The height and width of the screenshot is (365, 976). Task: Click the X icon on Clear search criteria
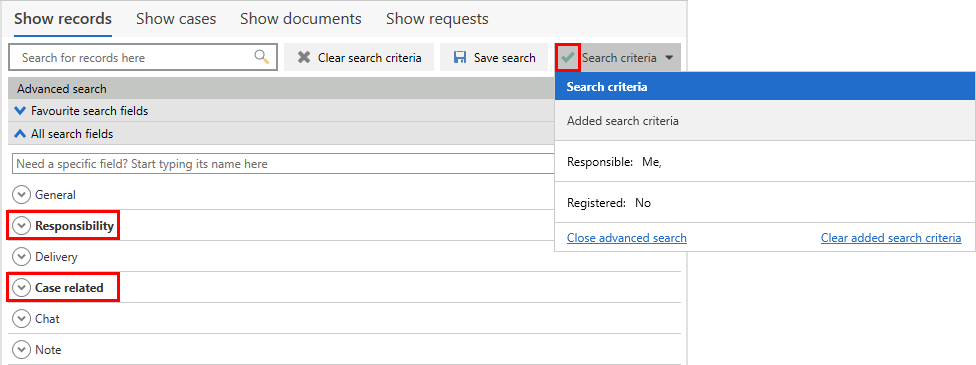tap(304, 57)
